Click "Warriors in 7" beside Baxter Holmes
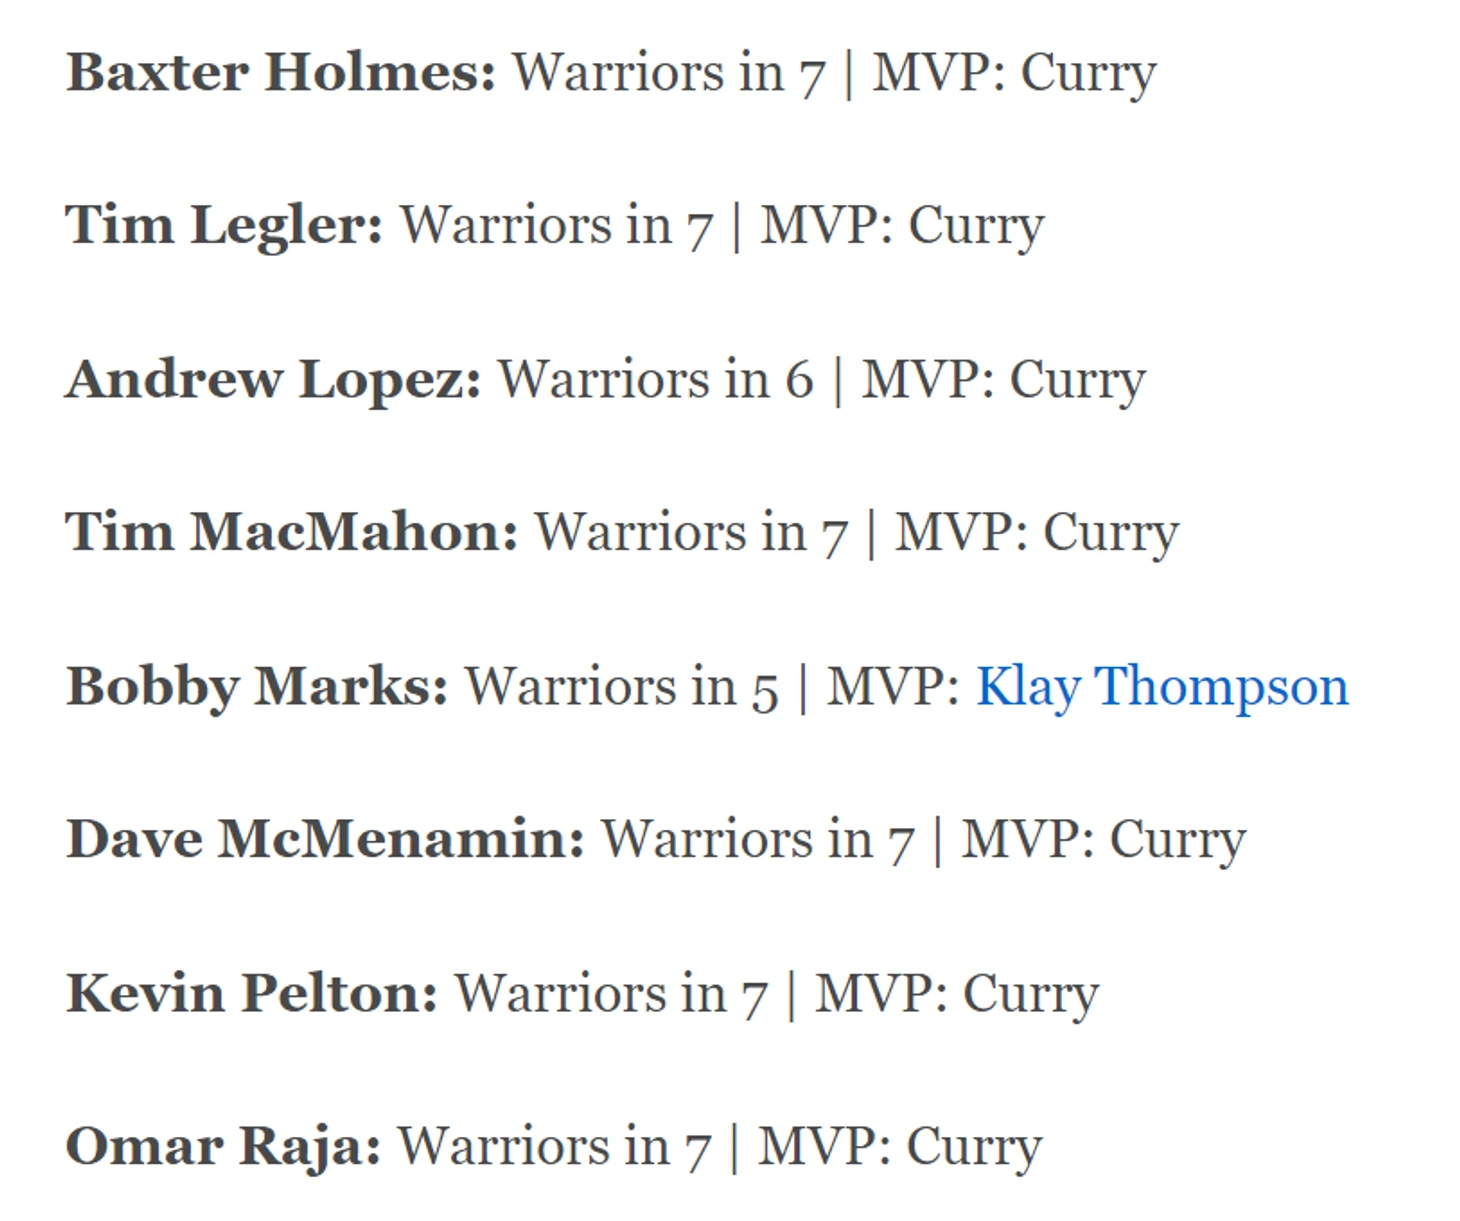The width and height of the screenshot is (1460, 1221). tap(669, 73)
